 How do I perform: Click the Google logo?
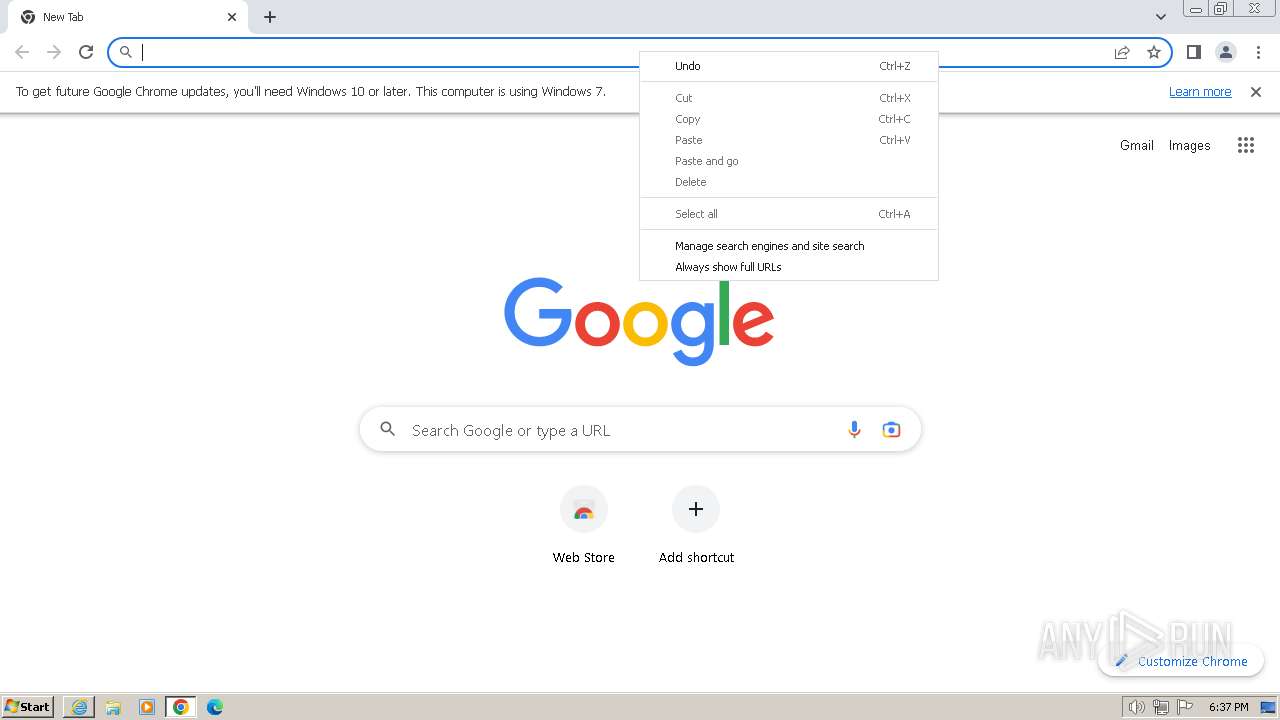point(639,321)
